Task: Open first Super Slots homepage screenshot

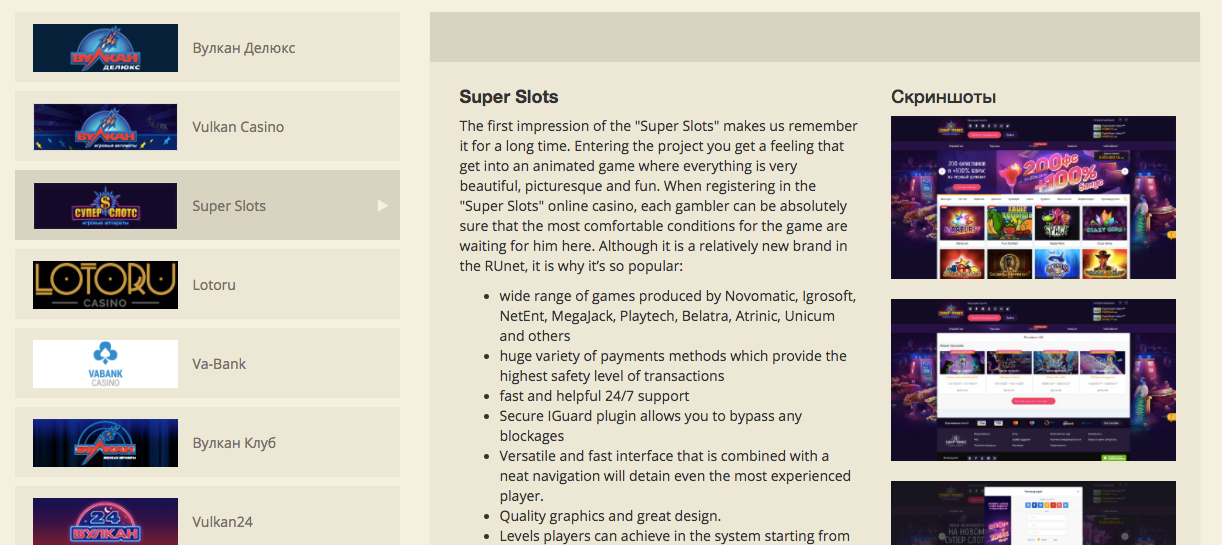Action: point(1033,197)
